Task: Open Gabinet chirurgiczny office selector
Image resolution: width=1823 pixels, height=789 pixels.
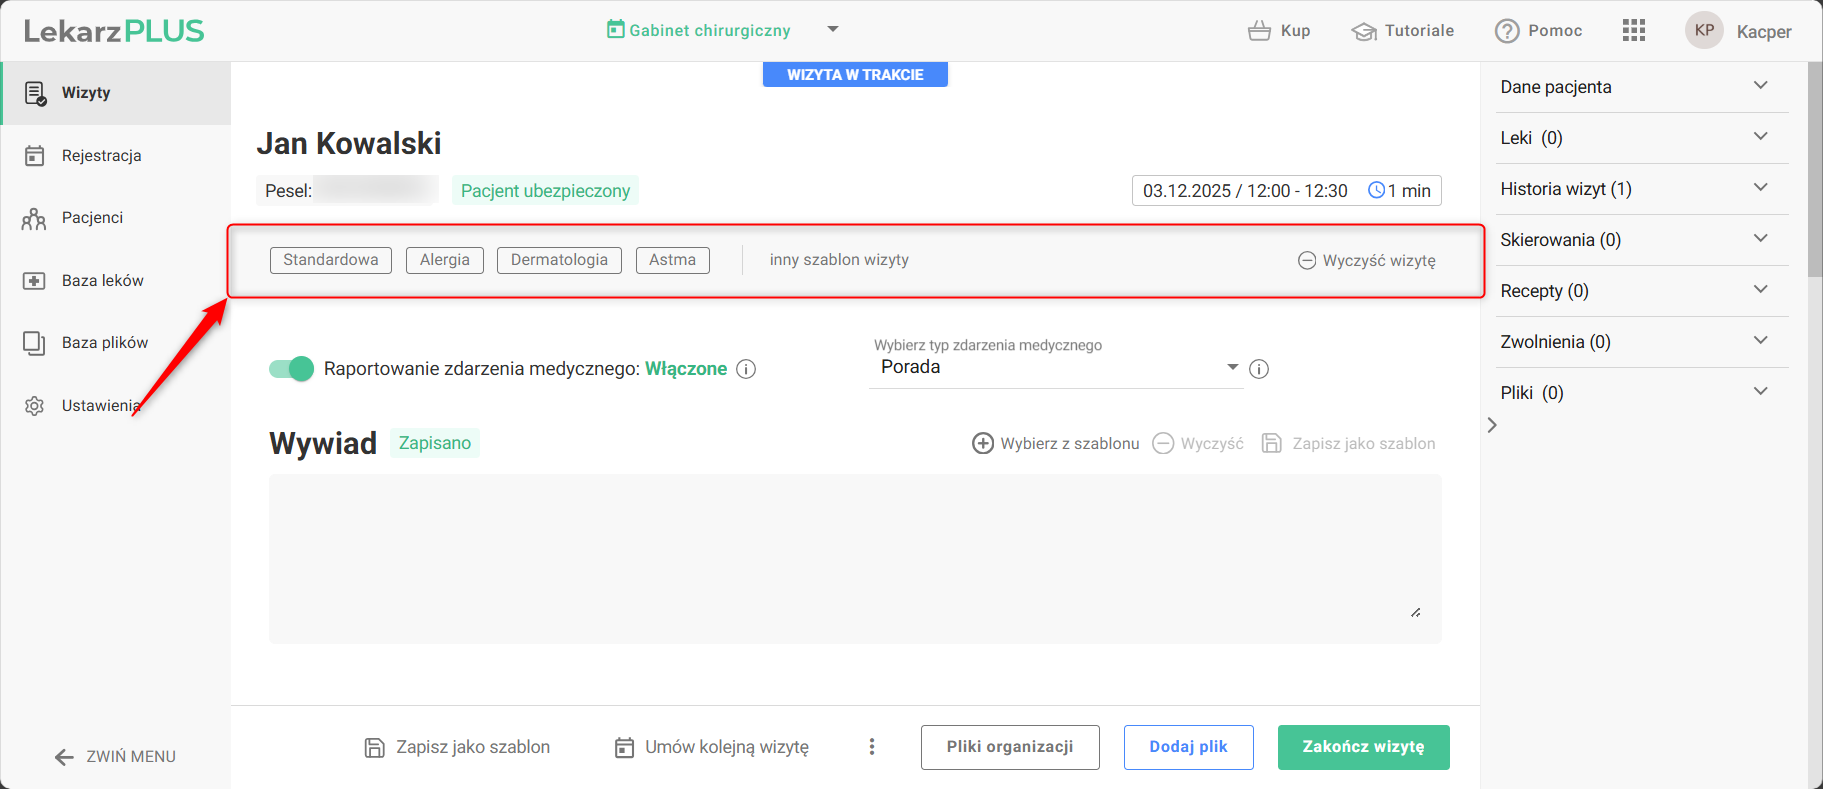Action: tap(722, 30)
